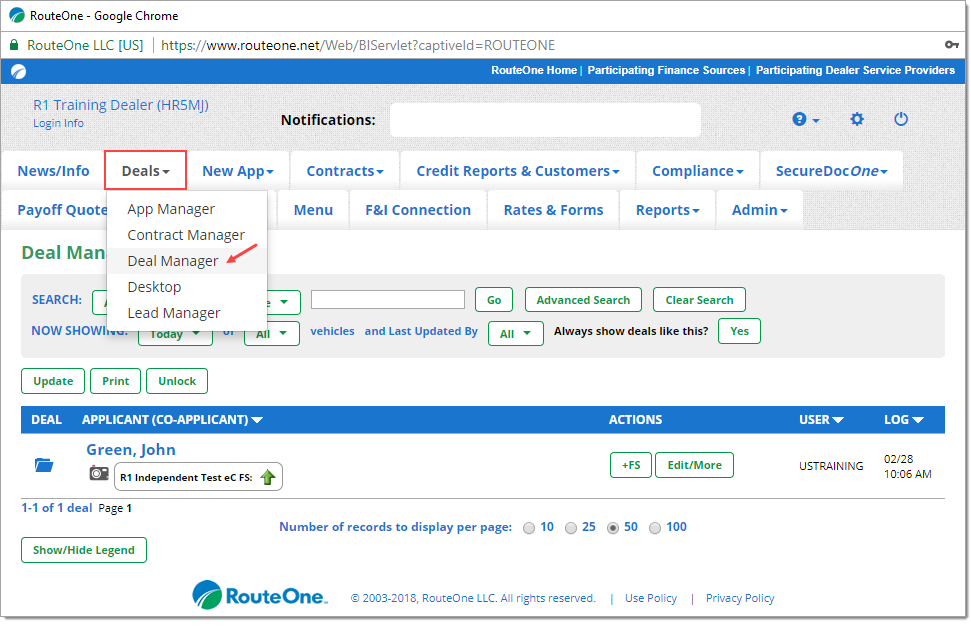Screen dimensions: 971x632
Task: Click the +FS action button
Action: 631,465
